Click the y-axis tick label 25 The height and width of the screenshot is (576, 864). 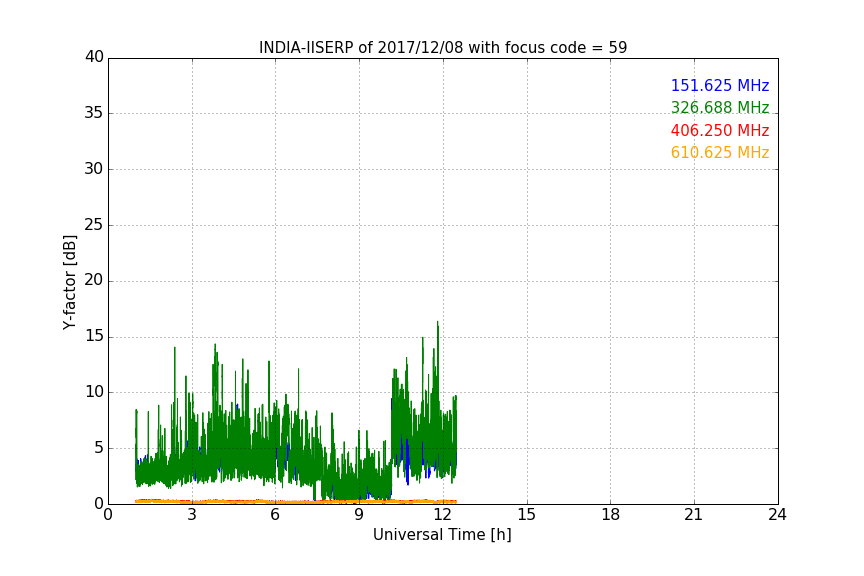[x=94, y=224]
